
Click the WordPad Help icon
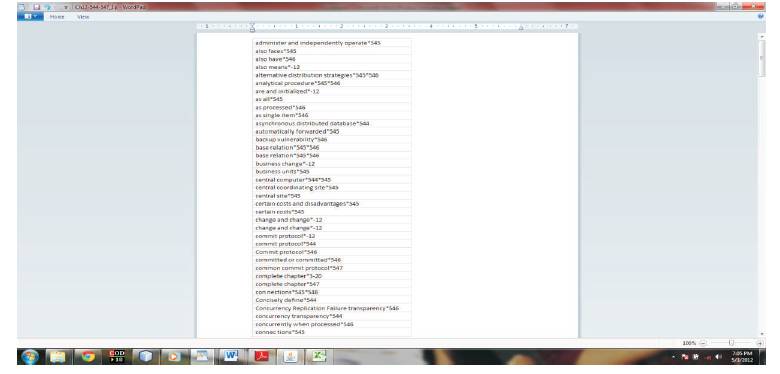click(760, 17)
